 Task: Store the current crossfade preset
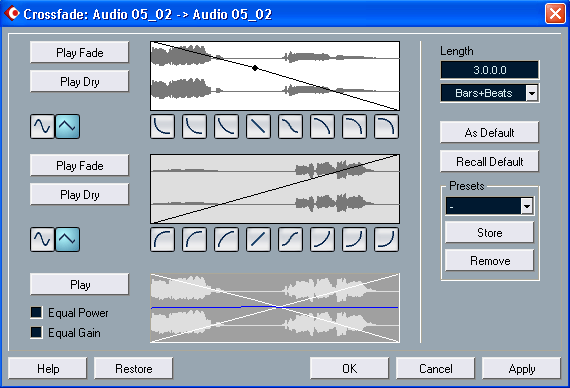(489, 232)
